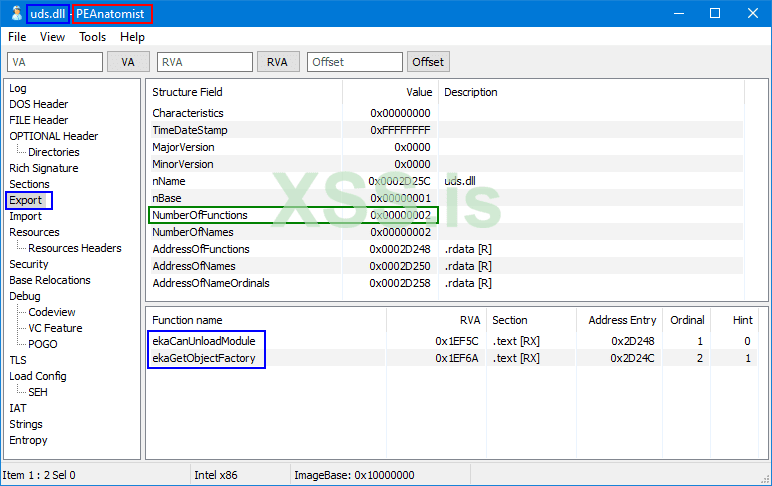Select Security in the tree
Viewport: 772px width, 486px height.
29,264
